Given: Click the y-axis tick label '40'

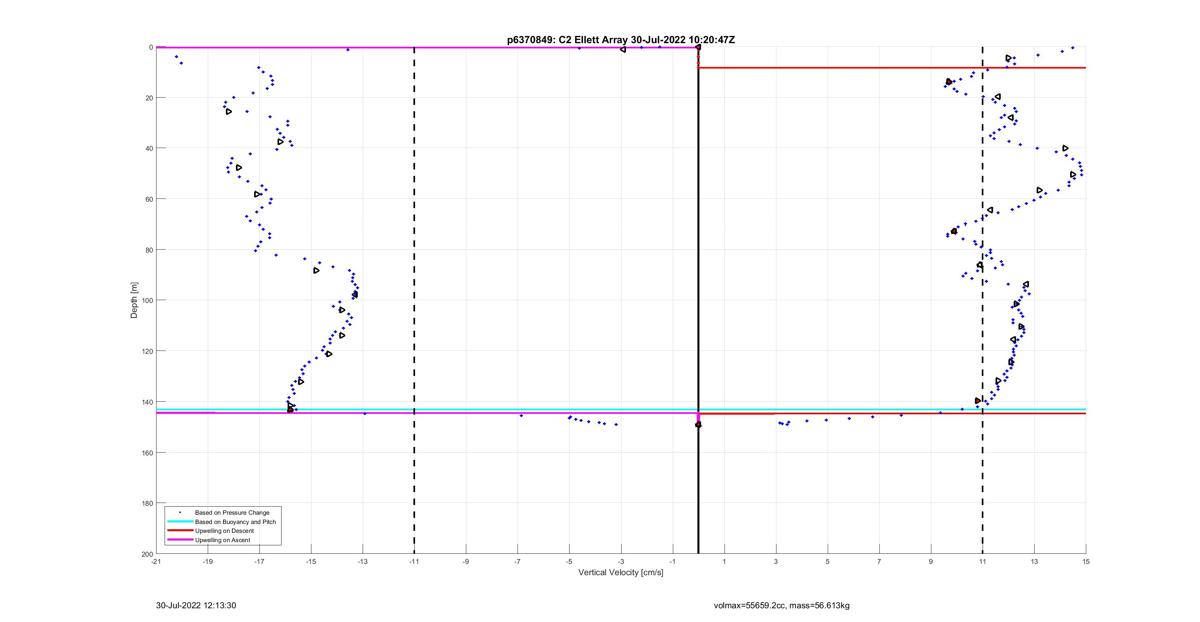Looking at the screenshot, I should (148, 148).
